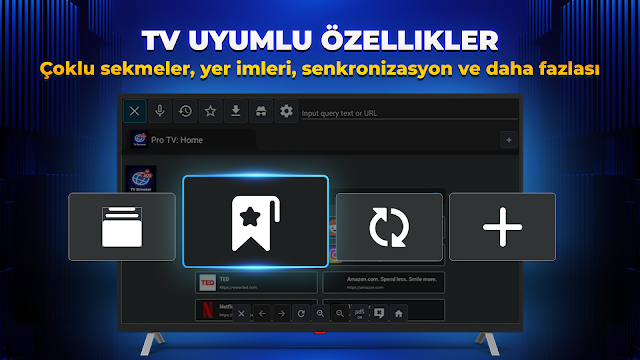This screenshot has width=640, height=360.
Task: Go forward using the right arrow
Action: click(x=282, y=313)
